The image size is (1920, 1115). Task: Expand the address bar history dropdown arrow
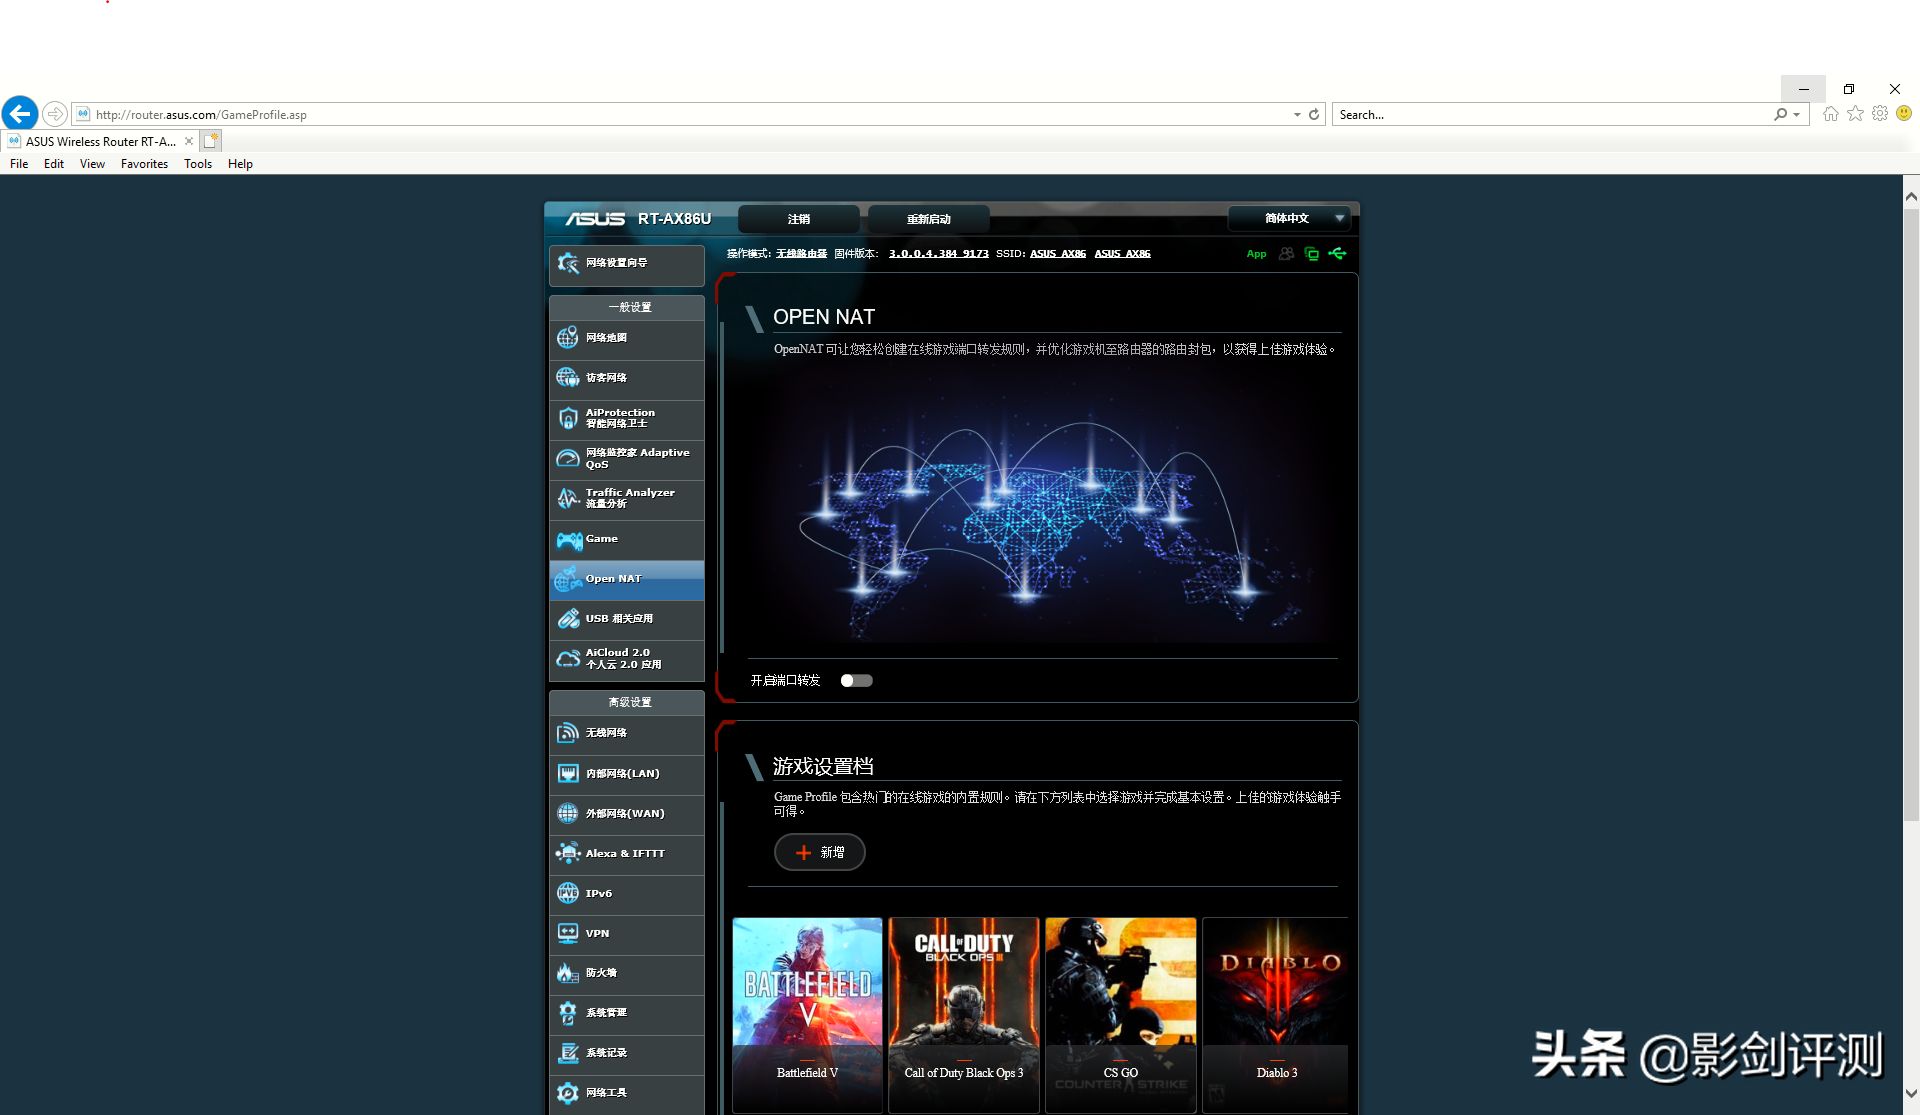pos(1297,115)
